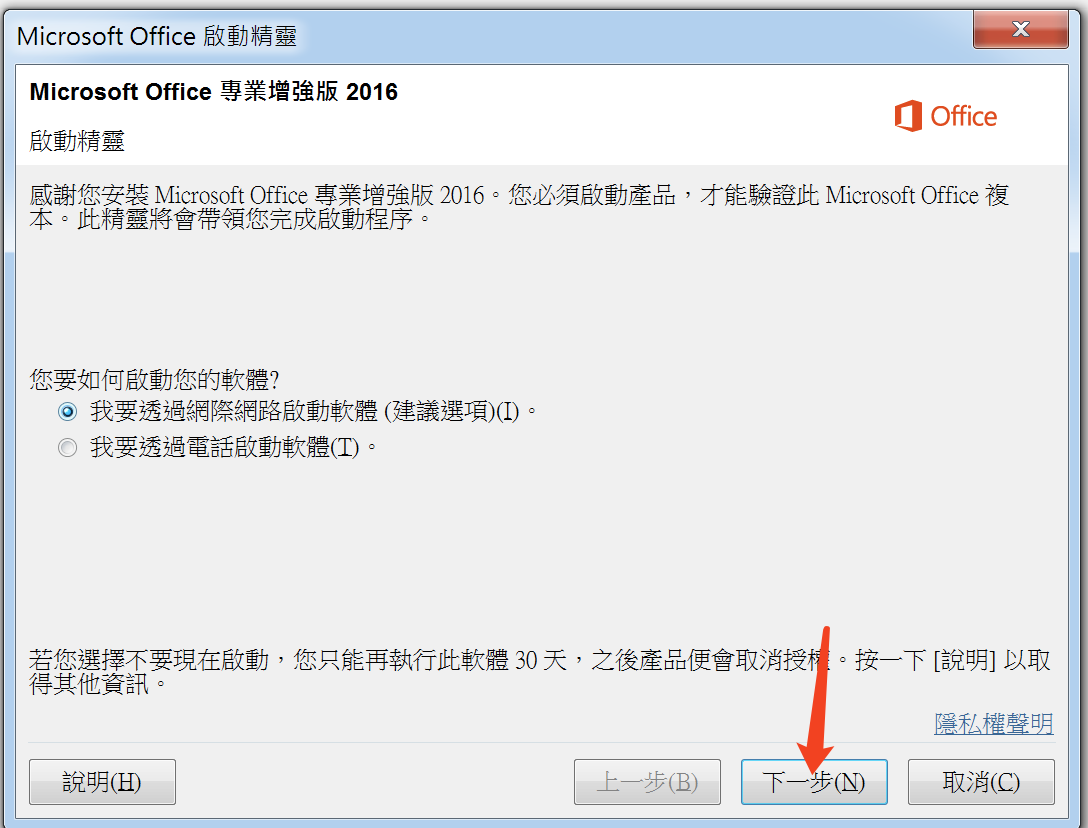Cancel the wizard with 取消(C)
1088x828 pixels.
point(981,782)
